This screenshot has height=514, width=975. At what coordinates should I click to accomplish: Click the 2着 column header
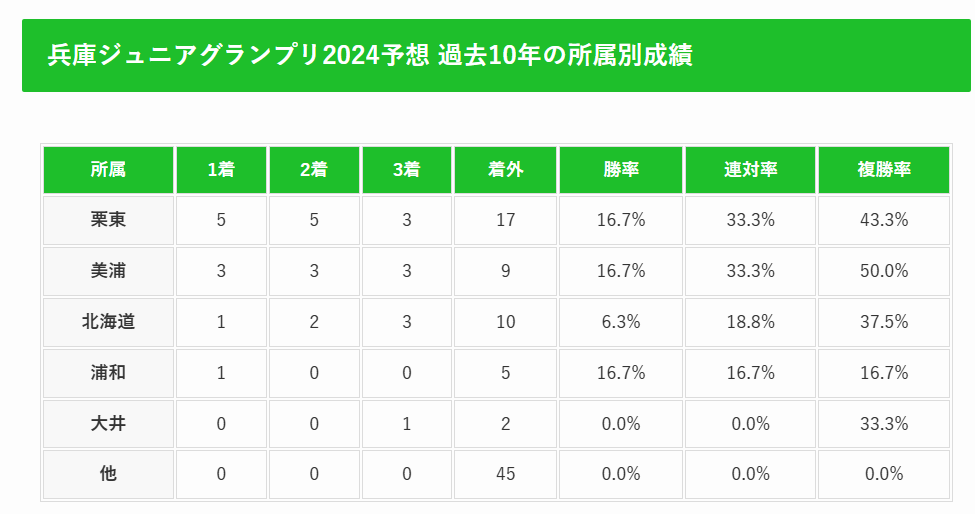click(314, 170)
